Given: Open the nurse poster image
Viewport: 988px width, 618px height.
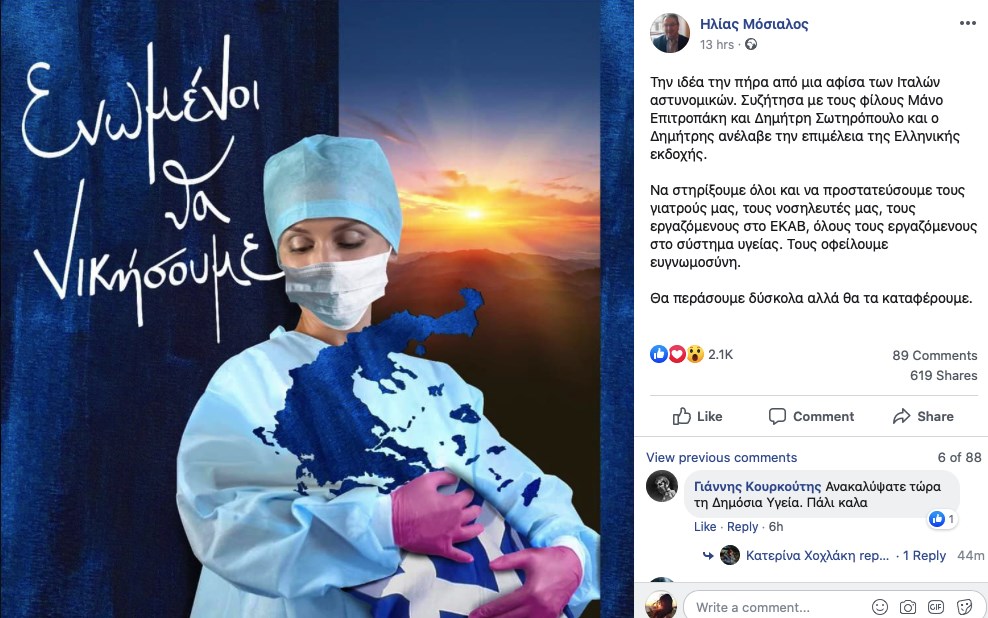Looking at the screenshot, I should 317,309.
